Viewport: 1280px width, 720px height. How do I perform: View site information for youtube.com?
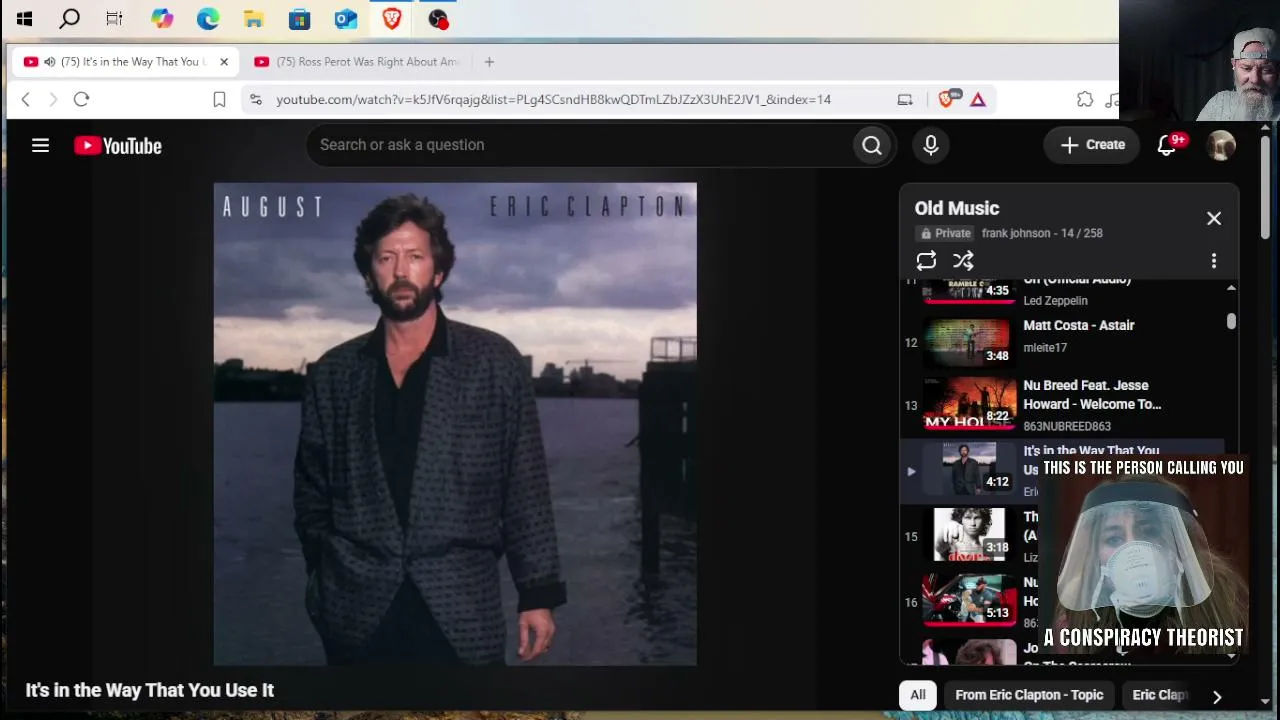tap(256, 99)
